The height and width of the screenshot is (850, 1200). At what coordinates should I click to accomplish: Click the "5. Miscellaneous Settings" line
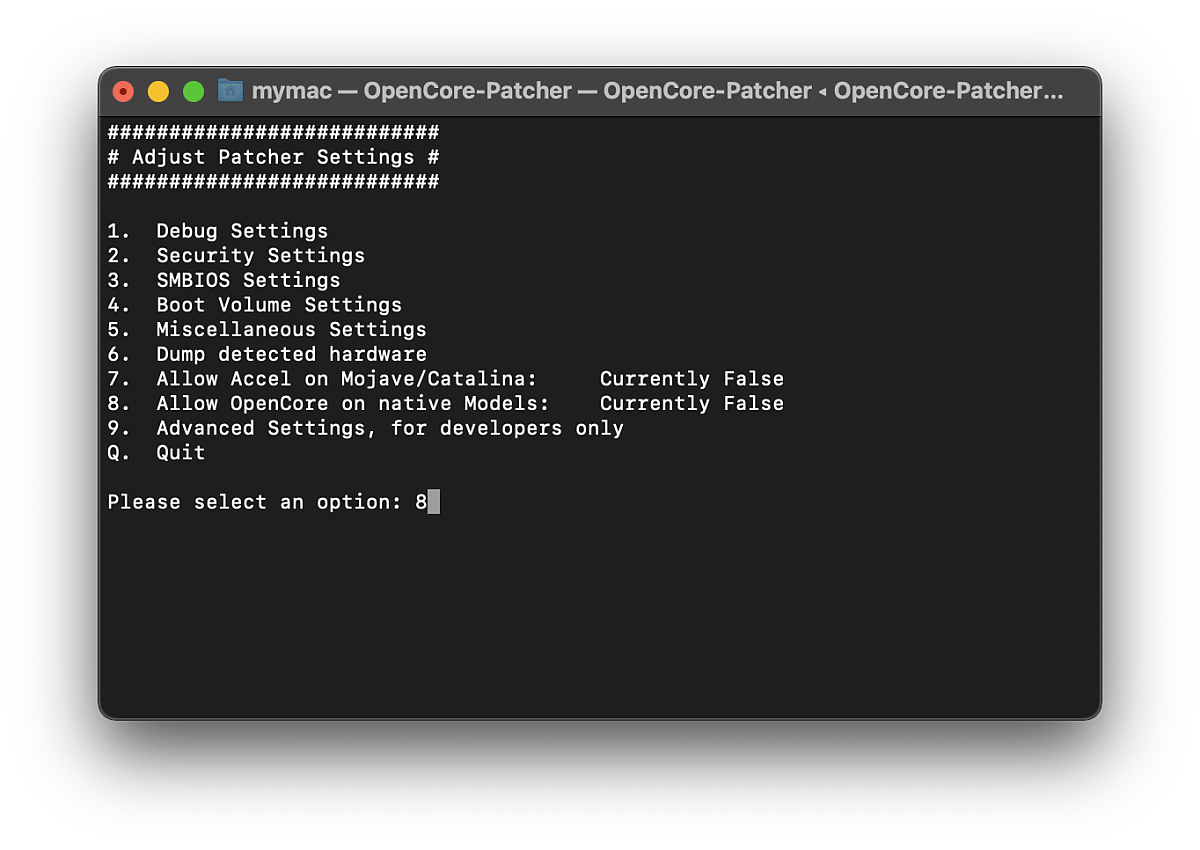(x=267, y=329)
